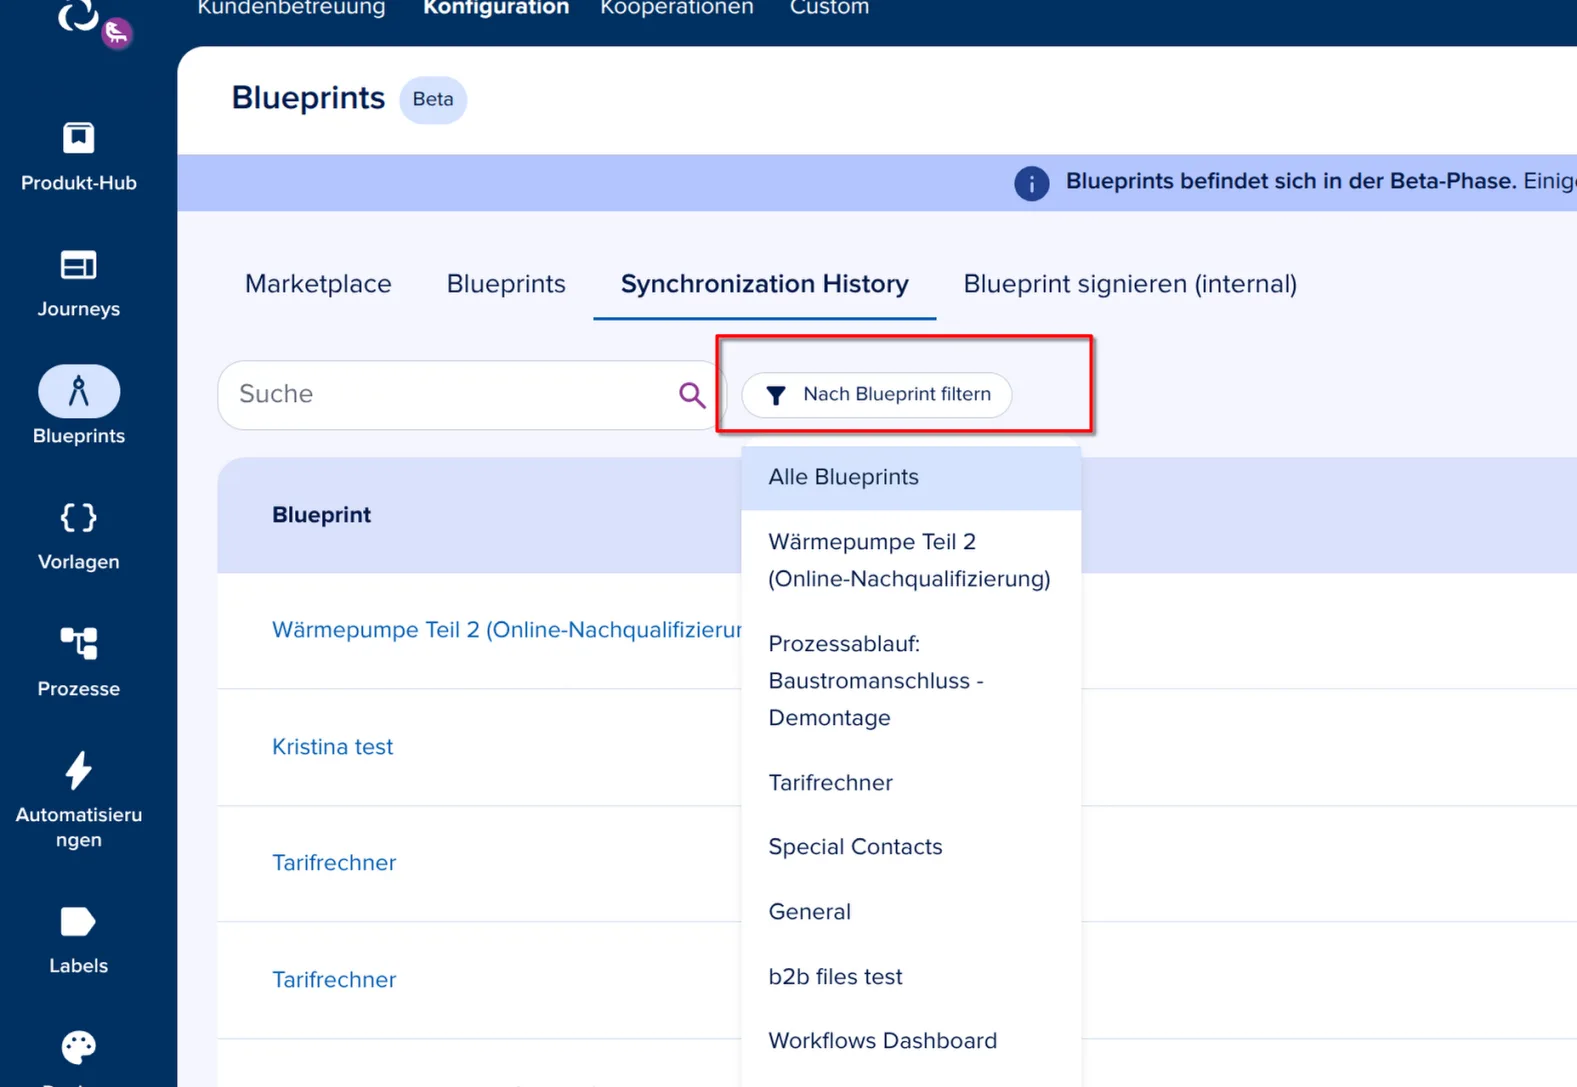Choose Prozessablauf: Baustromanschluss - Demontage option
The height and width of the screenshot is (1087, 1577).
911,681
